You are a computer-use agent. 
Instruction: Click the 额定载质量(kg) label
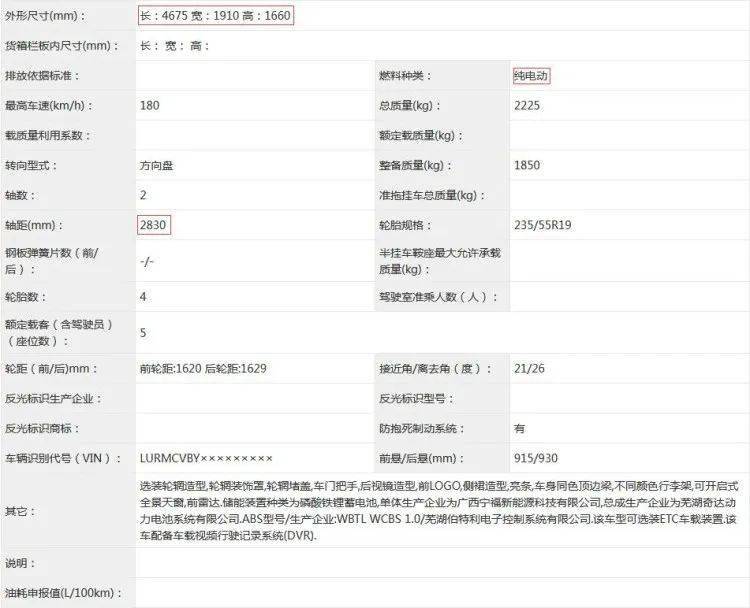pos(421,135)
